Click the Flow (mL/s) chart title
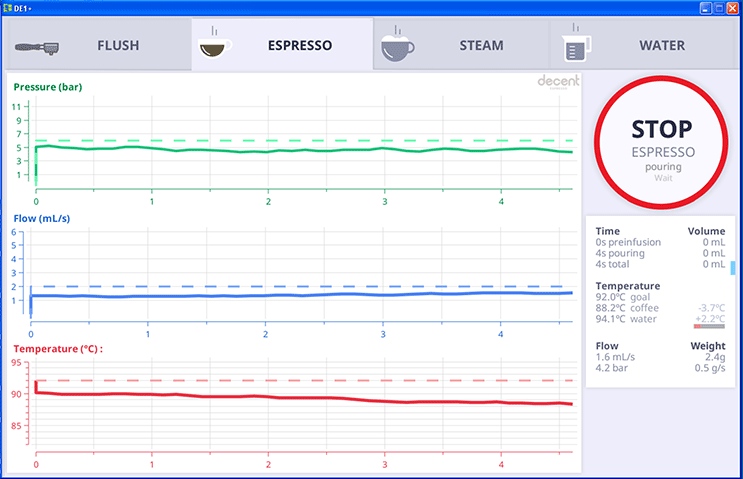Image resolution: width=743 pixels, height=479 pixels. (42, 219)
